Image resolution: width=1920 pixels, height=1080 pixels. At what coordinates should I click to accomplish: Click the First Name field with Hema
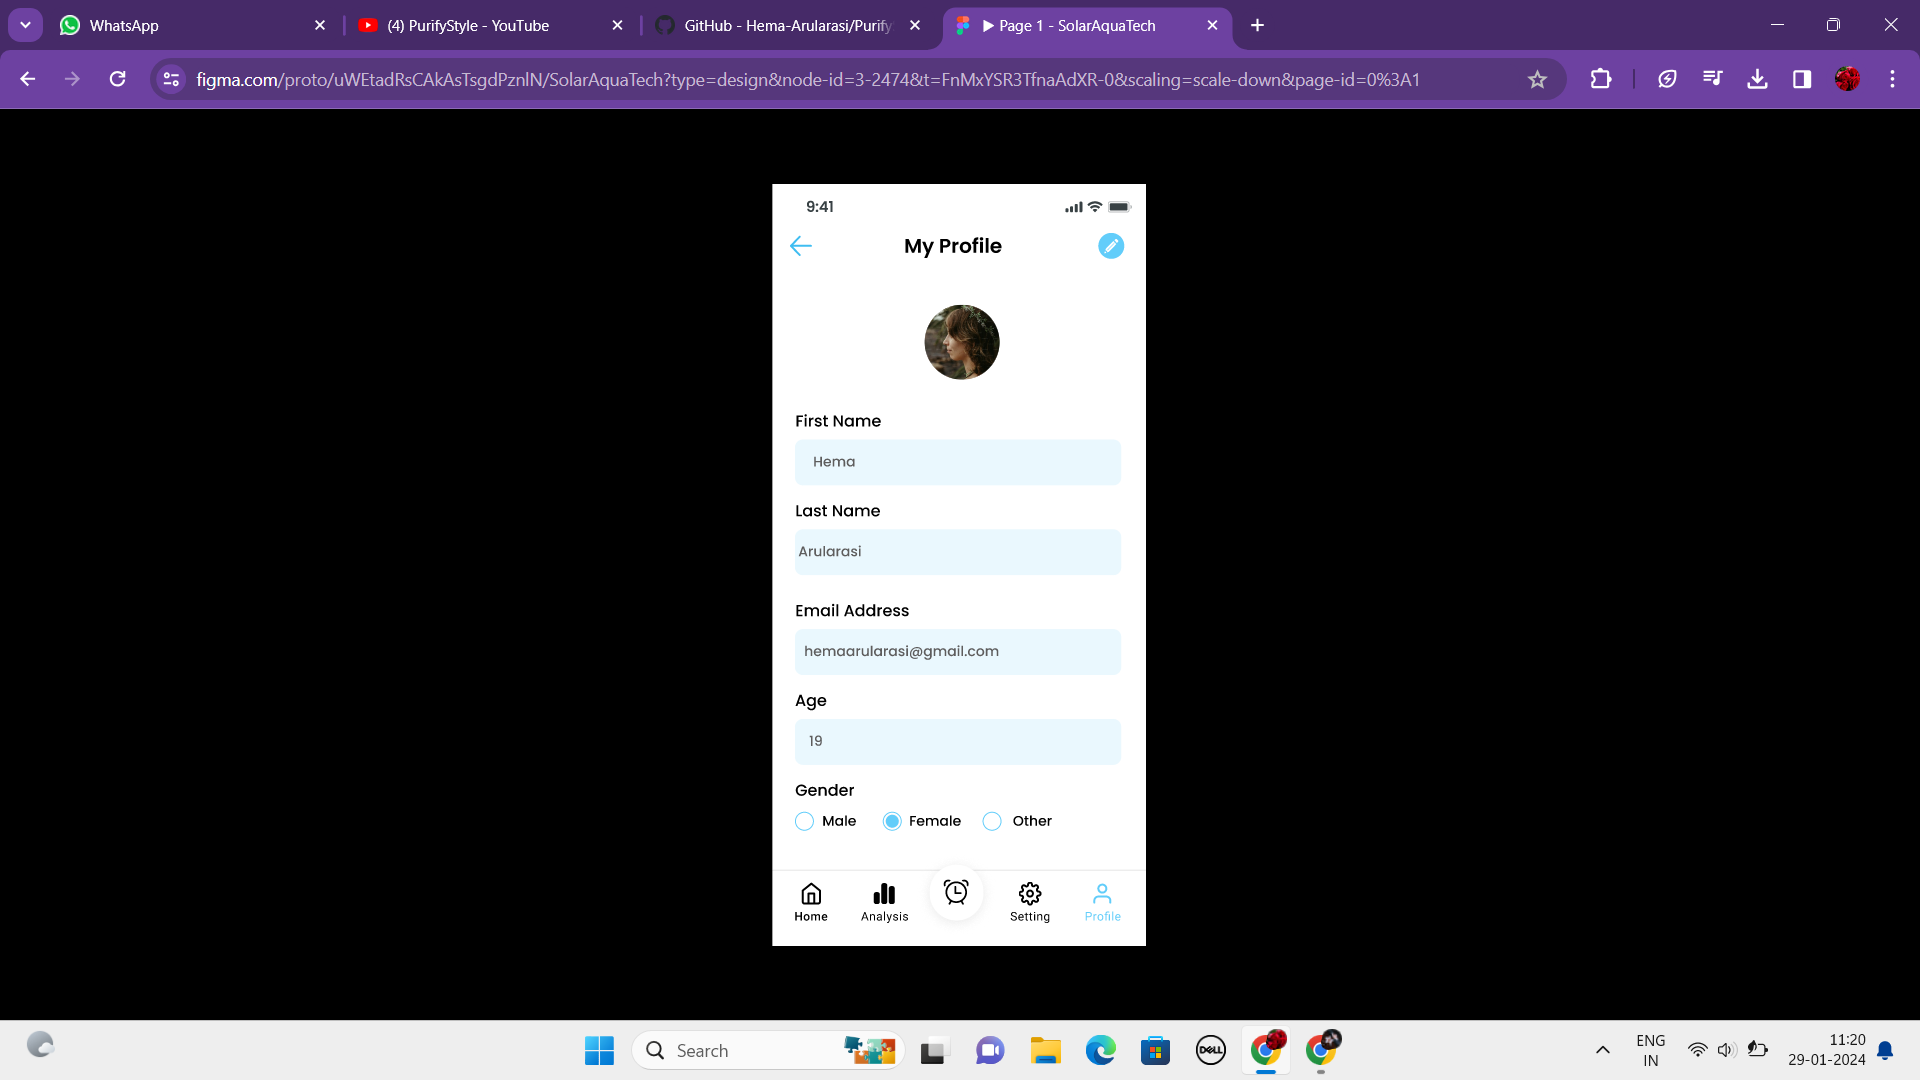957,462
